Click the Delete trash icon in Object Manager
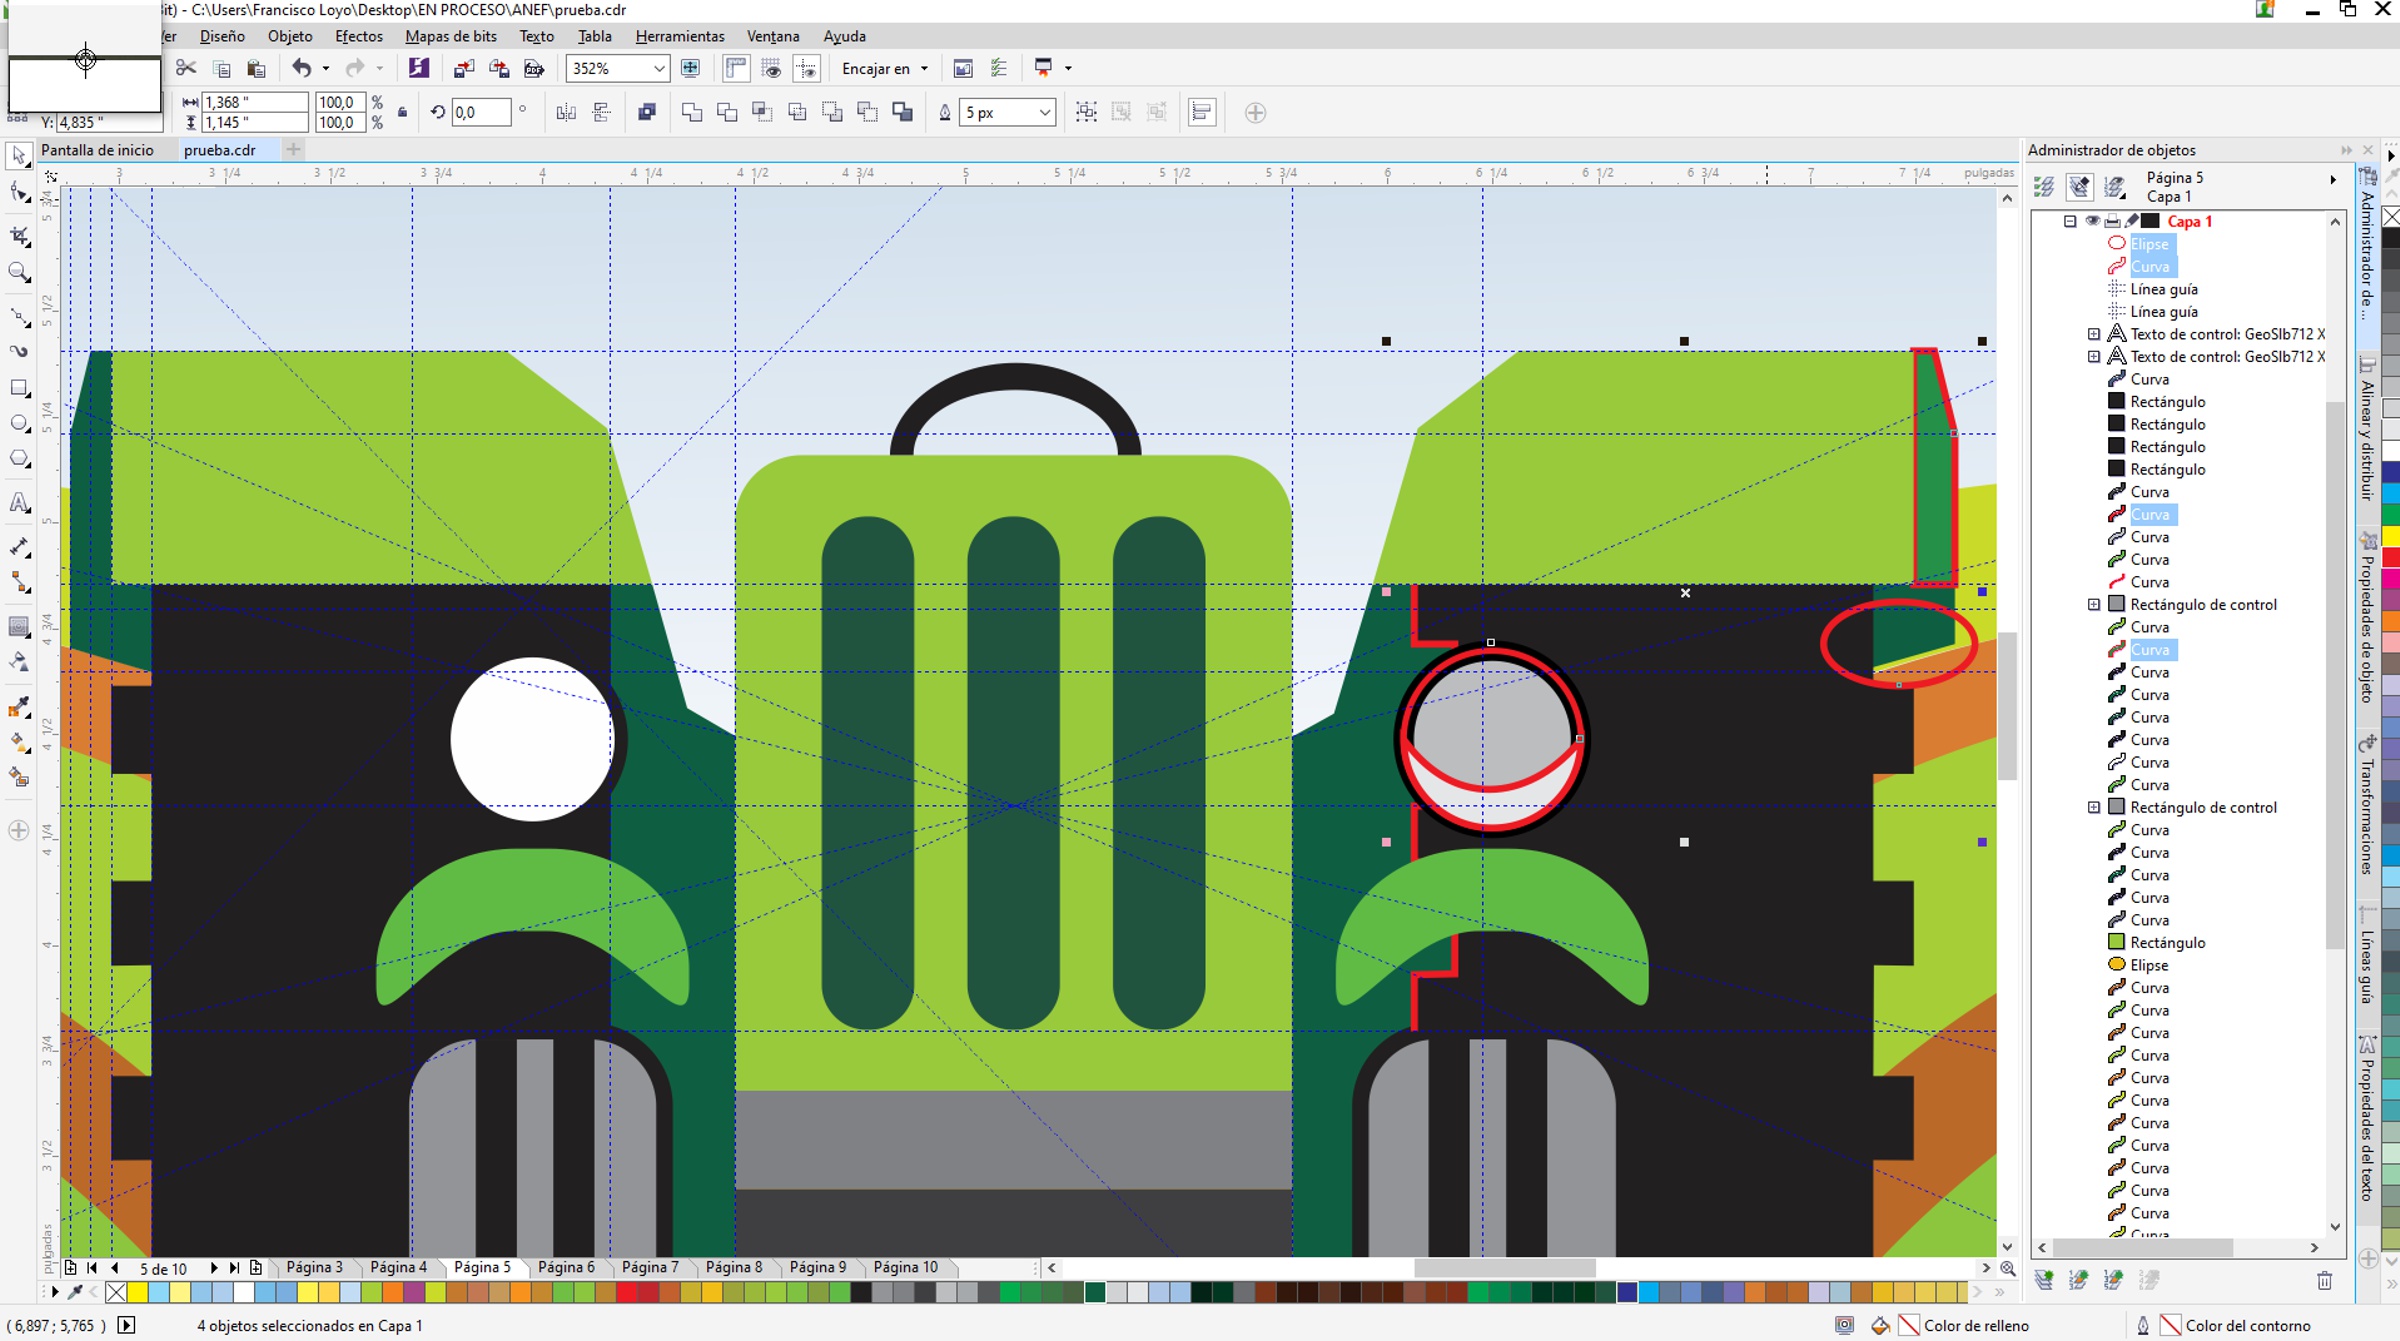Image resolution: width=2400 pixels, height=1341 pixels. click(x=2325, y=1280)
